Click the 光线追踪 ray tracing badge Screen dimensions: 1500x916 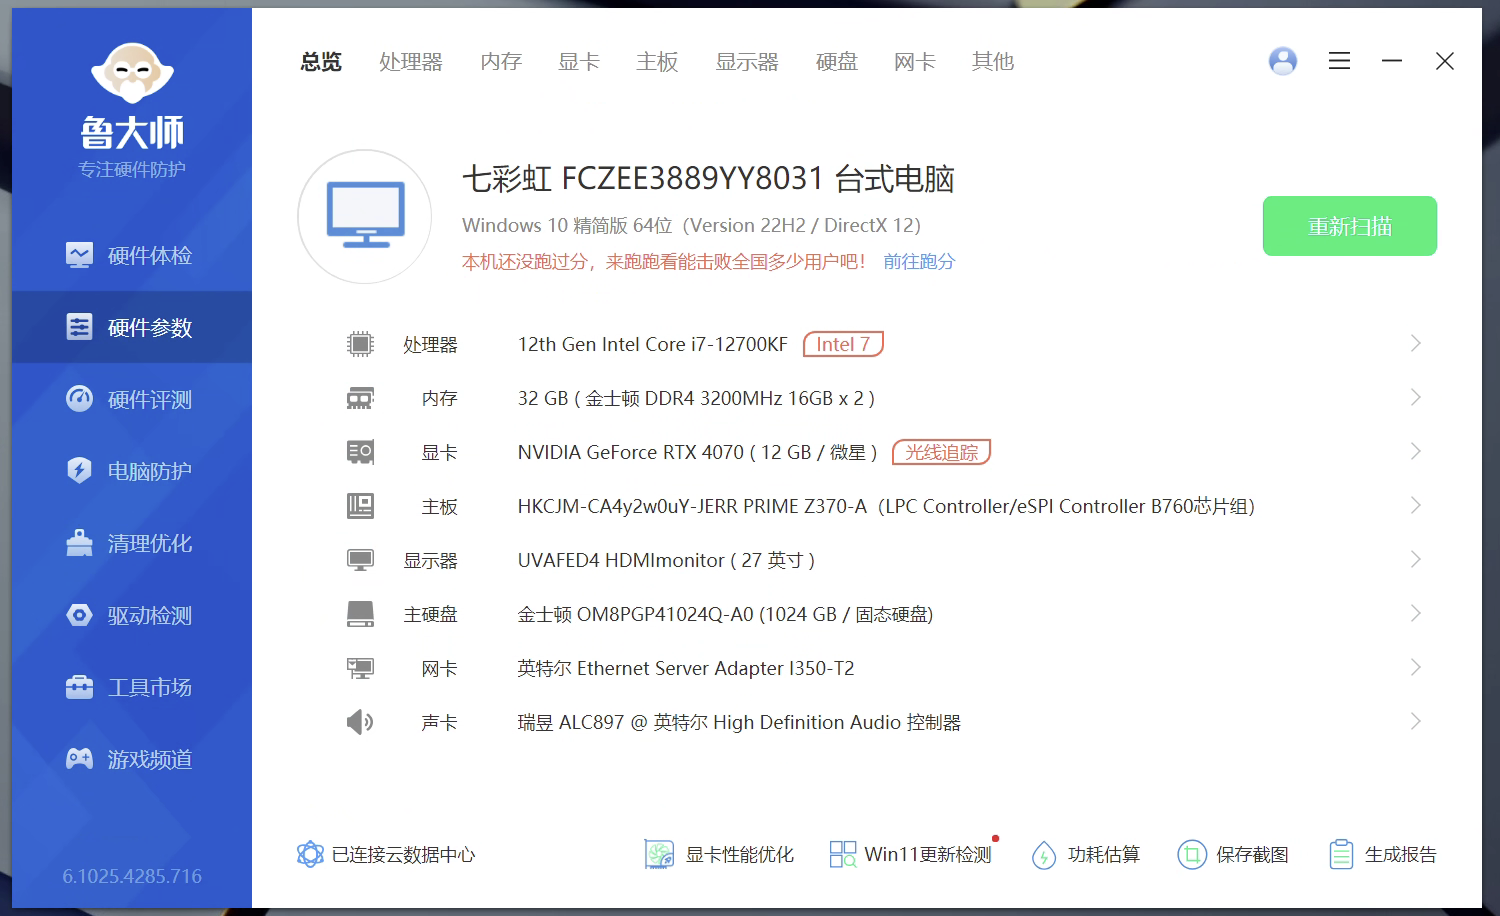[941, 452]
